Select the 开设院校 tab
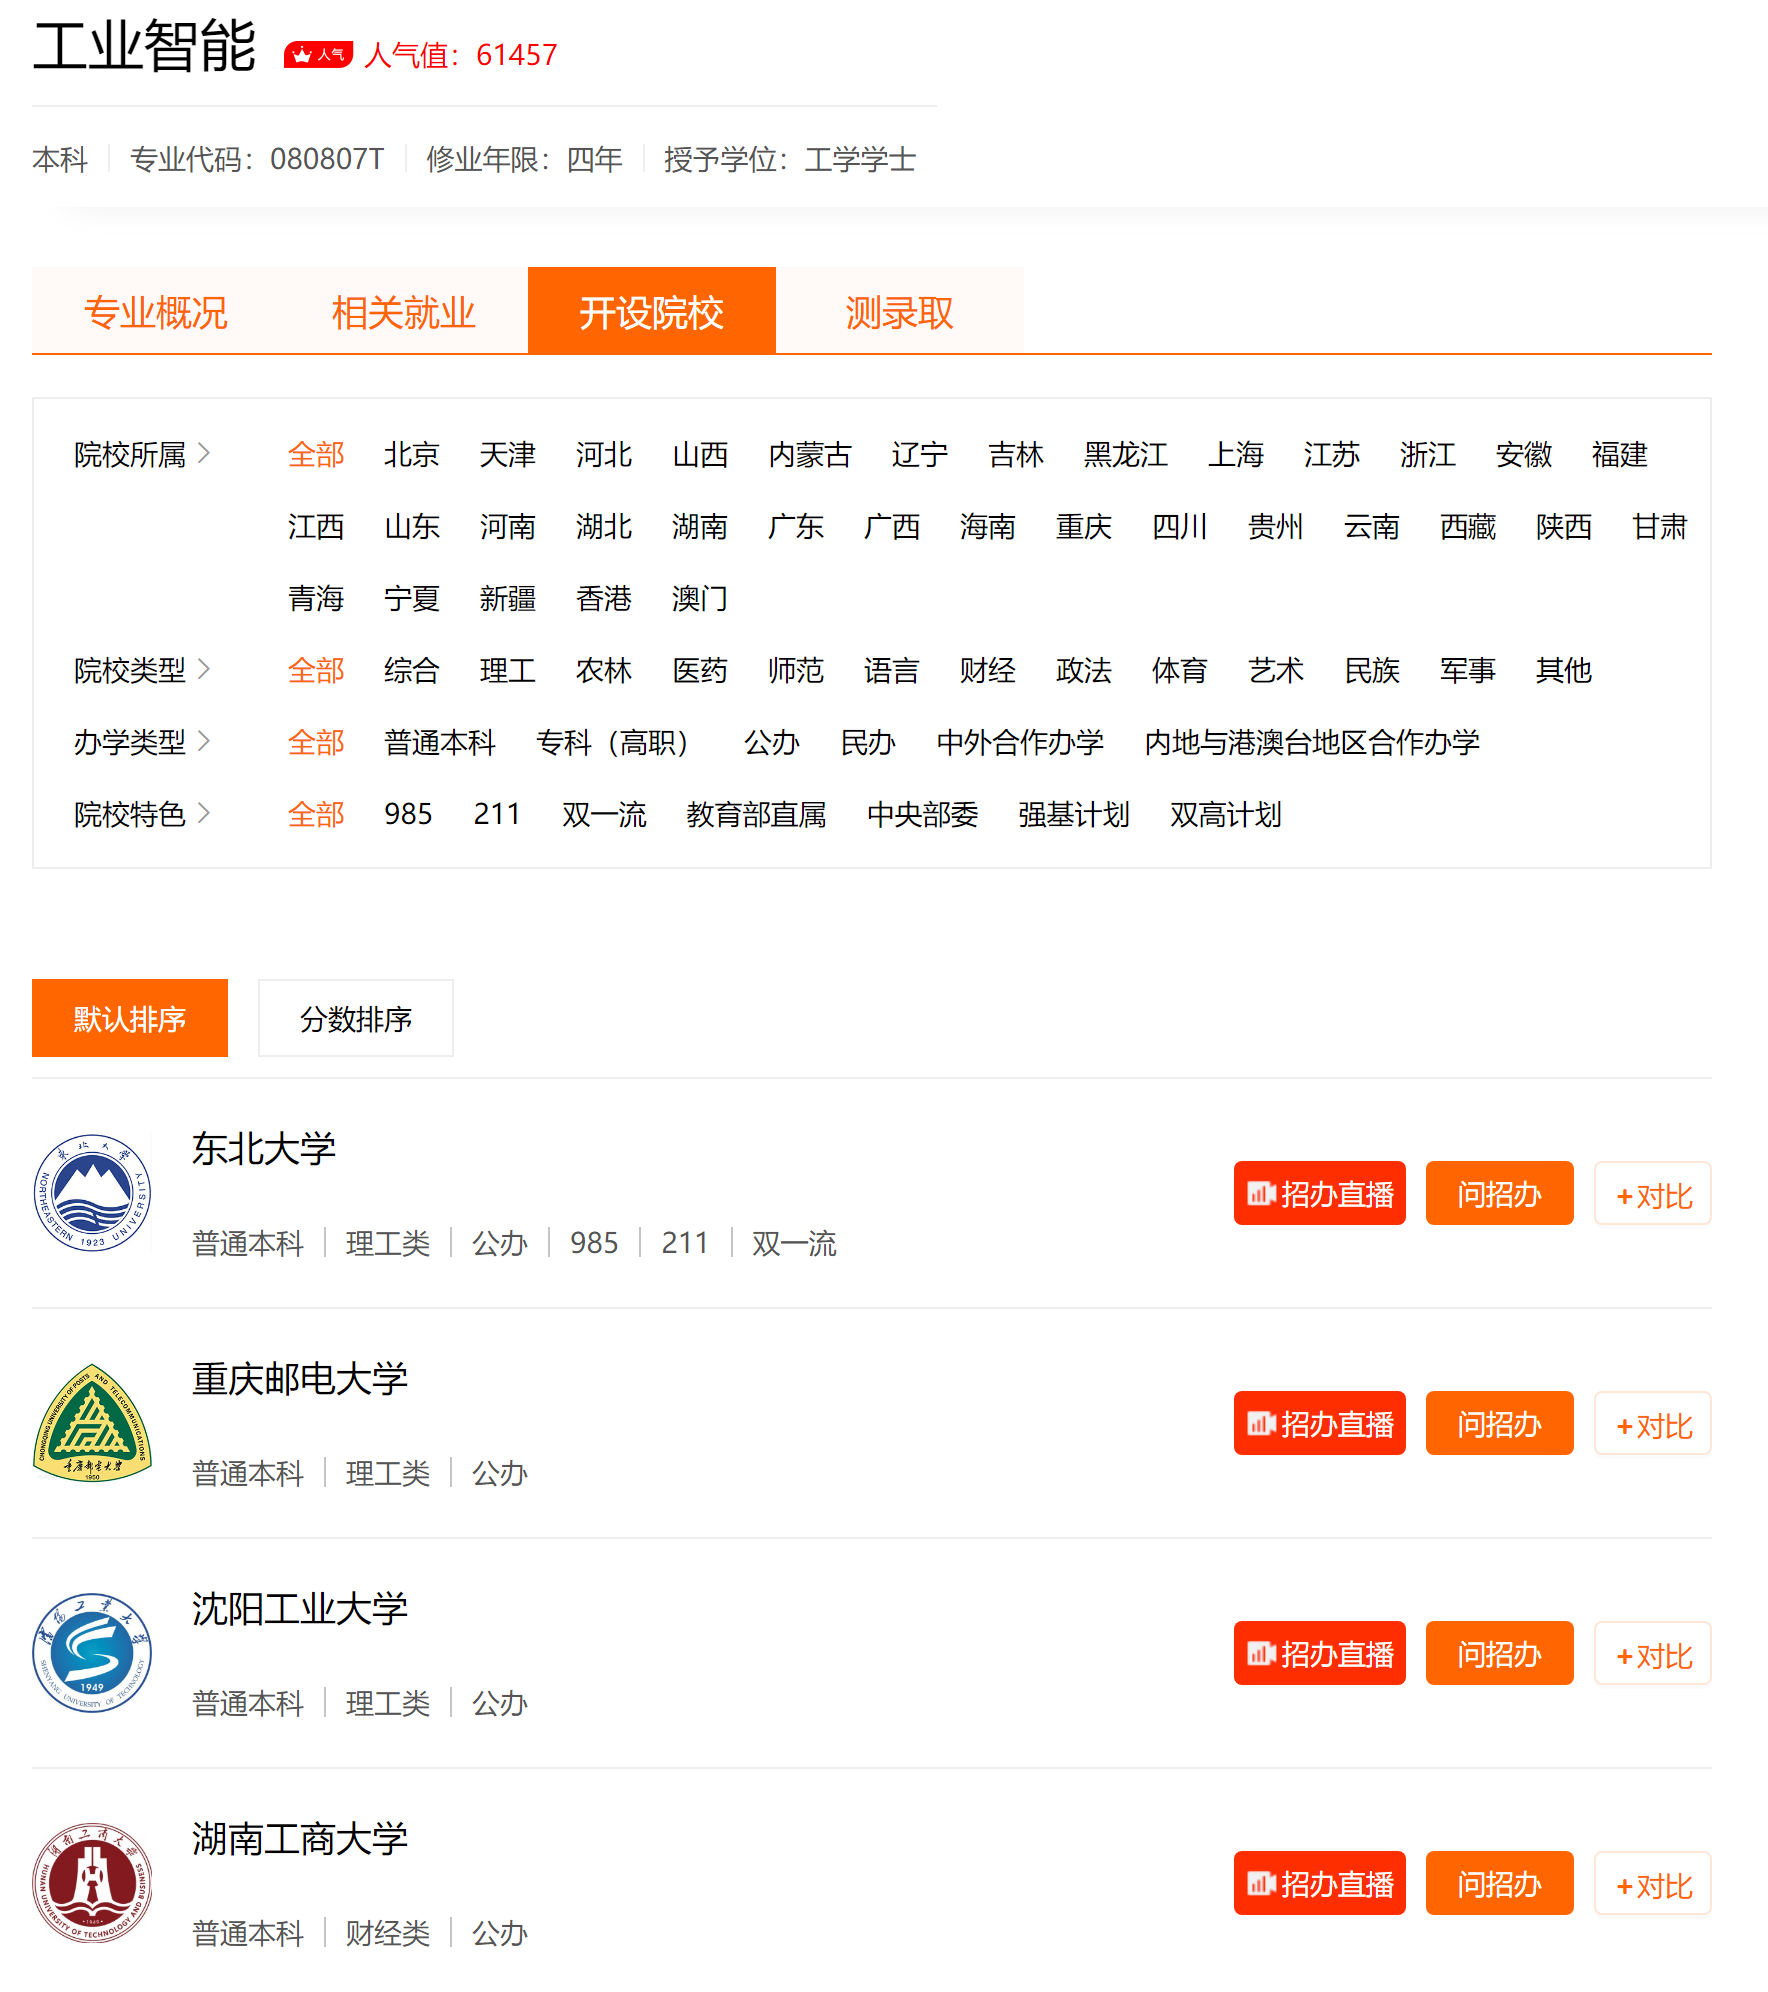1768x1992 pixels. point(652,312)
